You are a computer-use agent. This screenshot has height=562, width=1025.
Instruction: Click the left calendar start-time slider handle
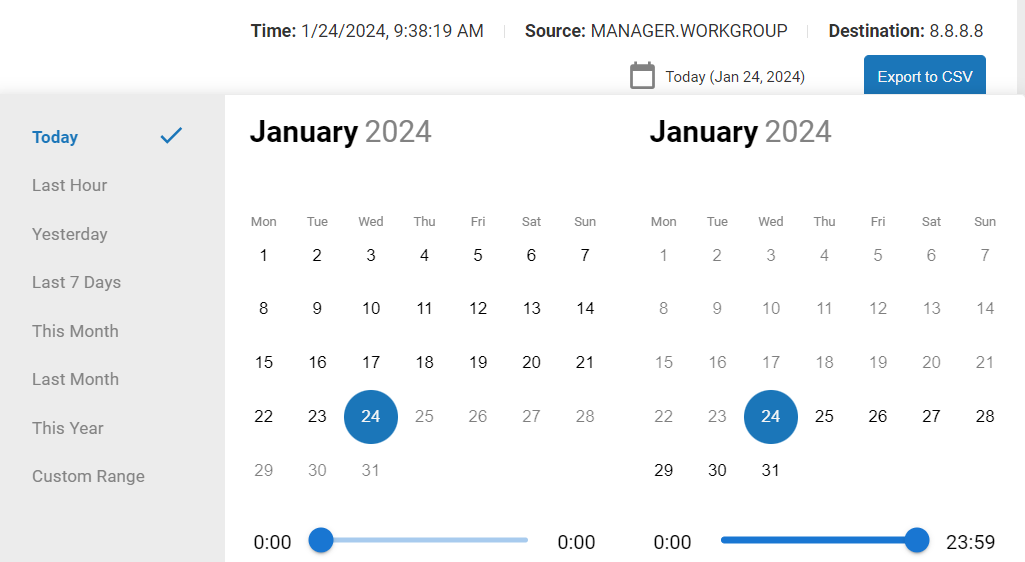click(x=320, y=540)
